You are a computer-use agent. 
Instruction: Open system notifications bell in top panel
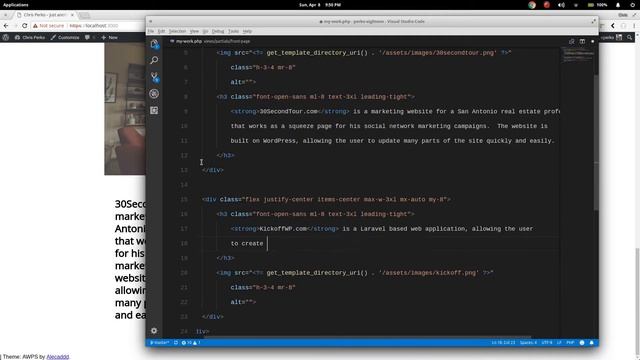[x=618, y=5]
